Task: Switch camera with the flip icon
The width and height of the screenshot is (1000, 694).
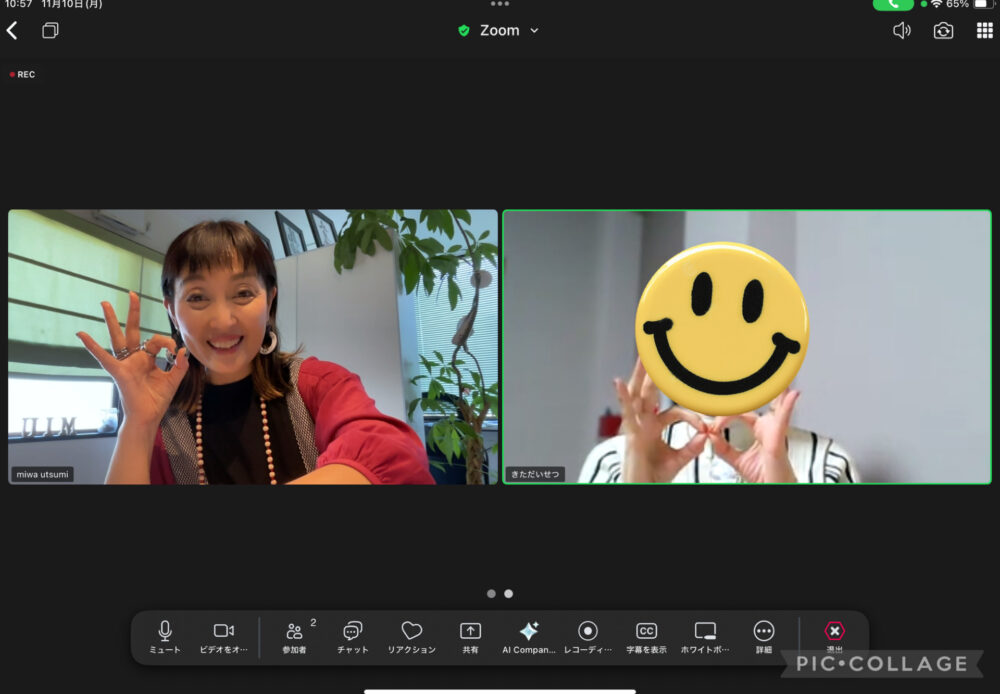Action: [x=943, y=31]
